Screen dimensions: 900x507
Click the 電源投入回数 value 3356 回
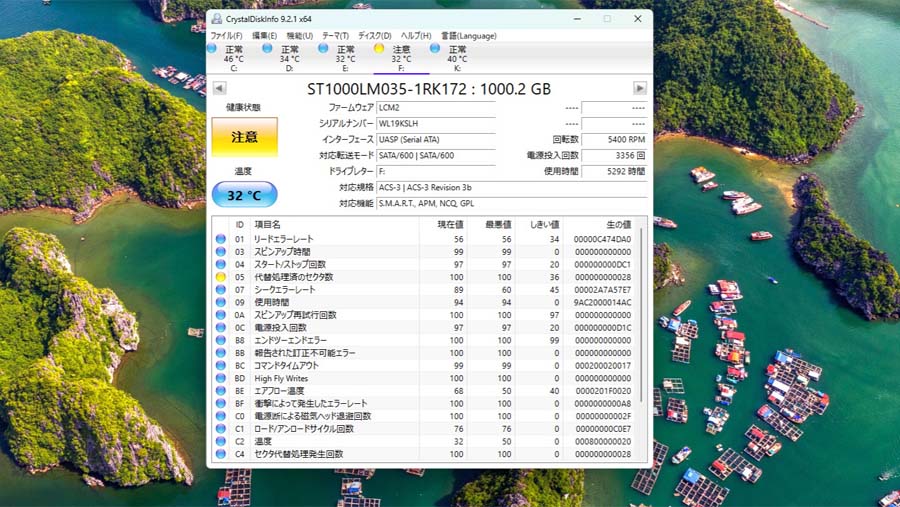(x=614, y=156)
